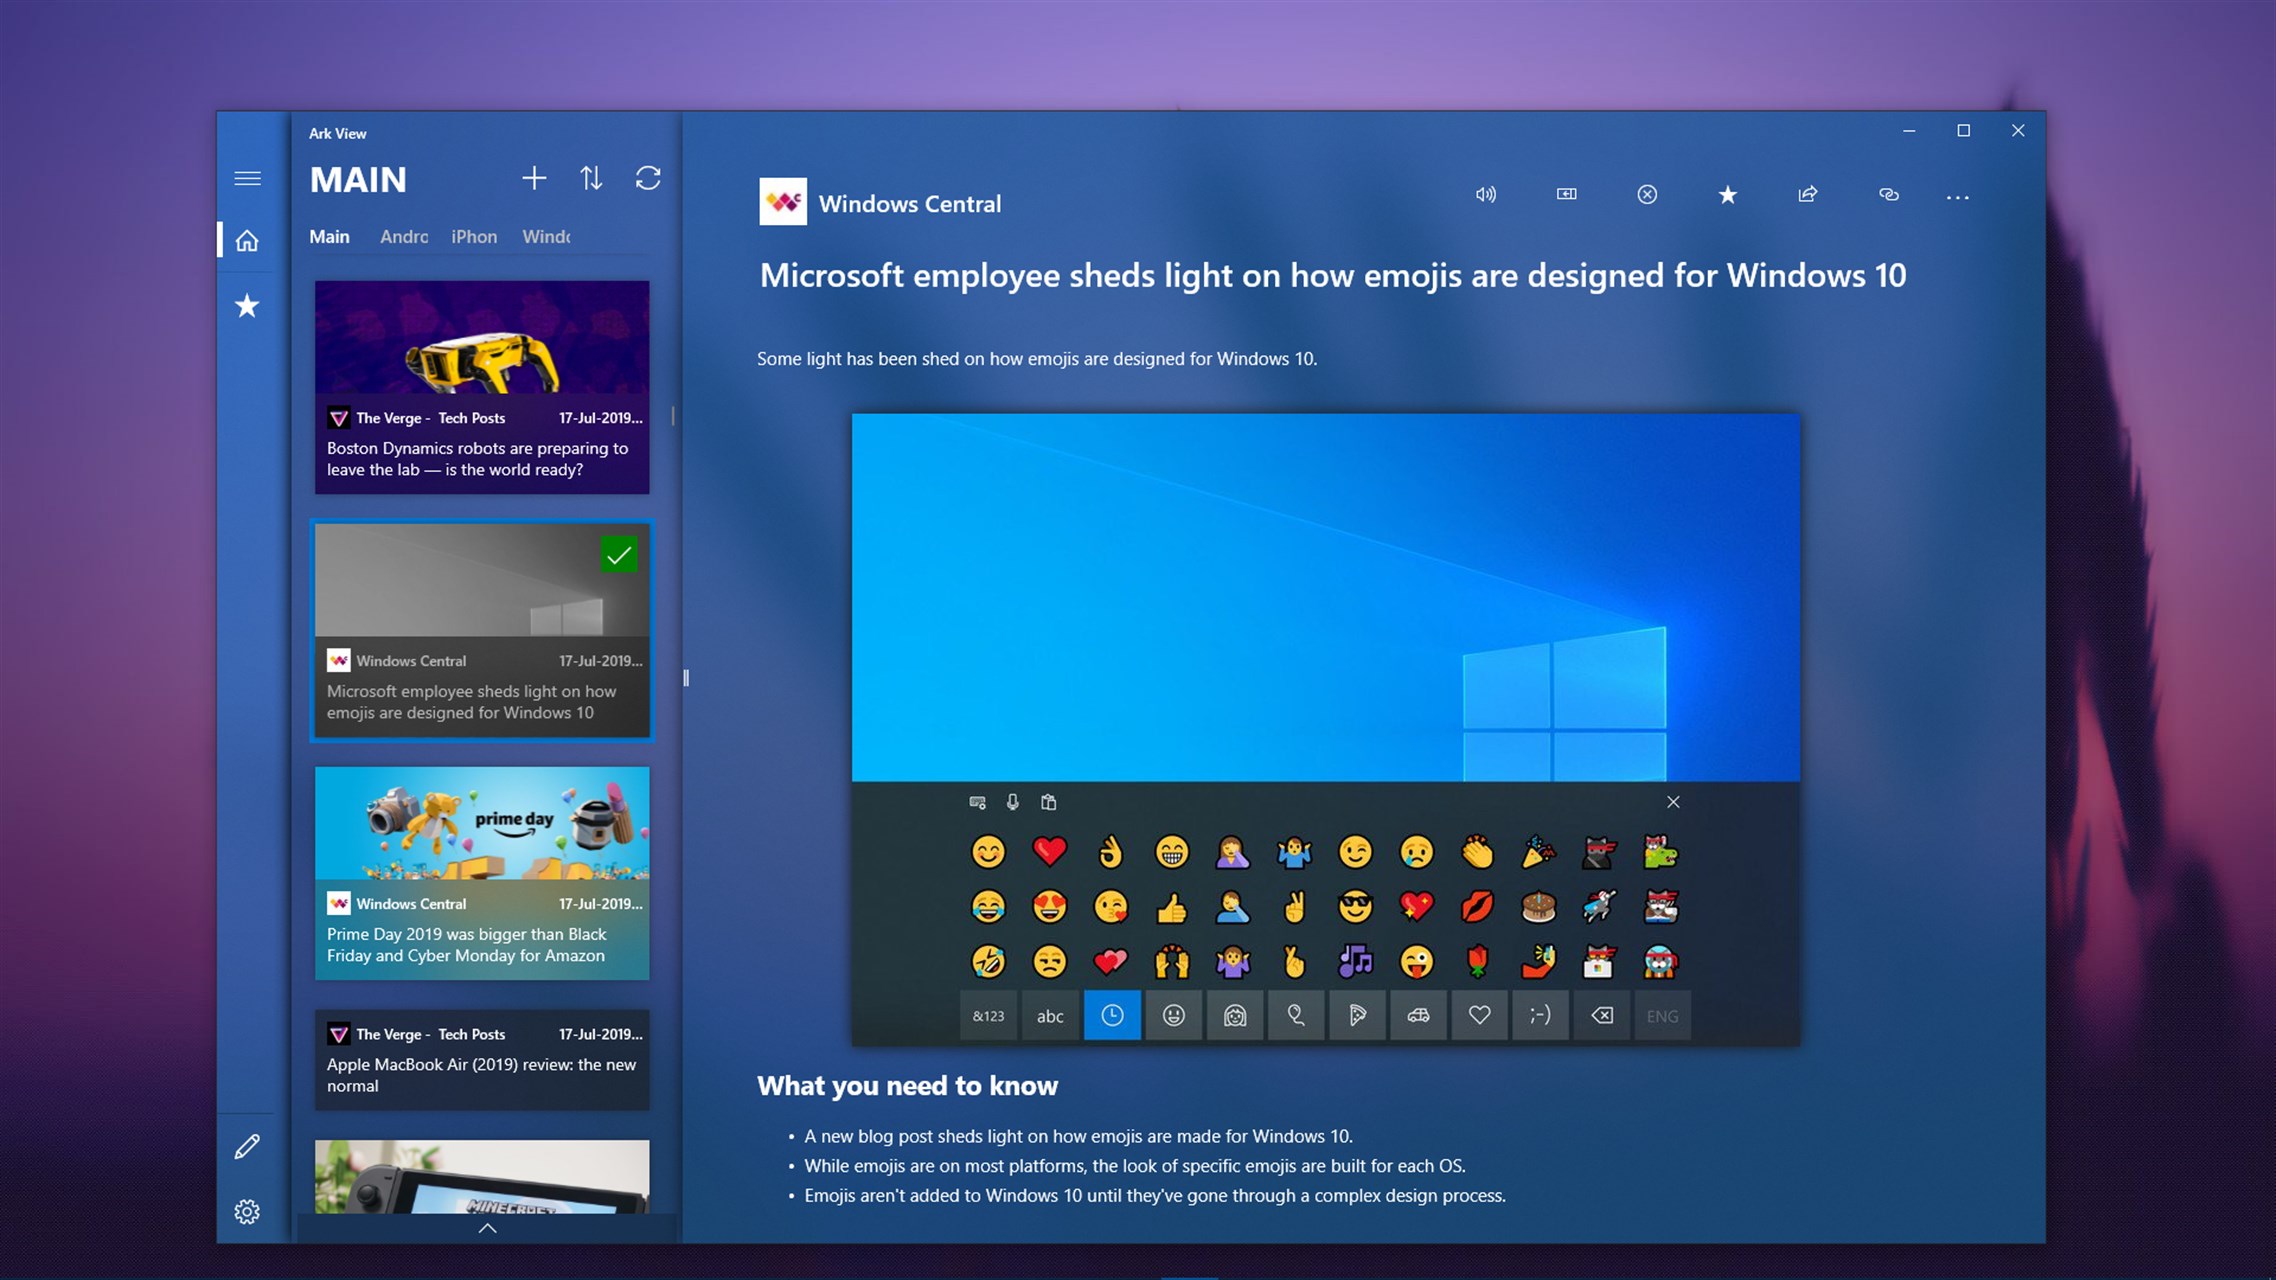Switch to the iPhone feed tab
2276x1280 pixels.
pyautogui.click(x=474, y=237)
